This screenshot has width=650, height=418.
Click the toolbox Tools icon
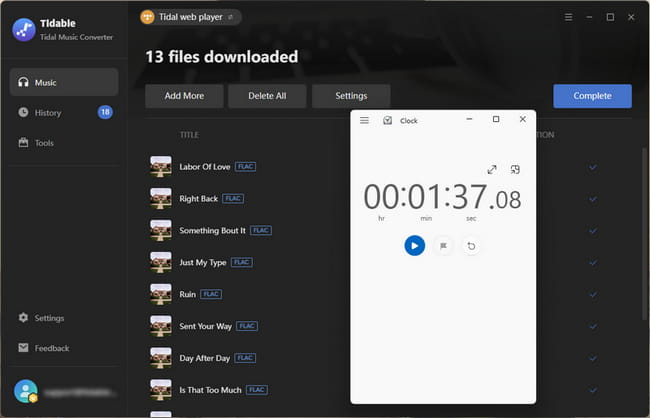[23, 143]
